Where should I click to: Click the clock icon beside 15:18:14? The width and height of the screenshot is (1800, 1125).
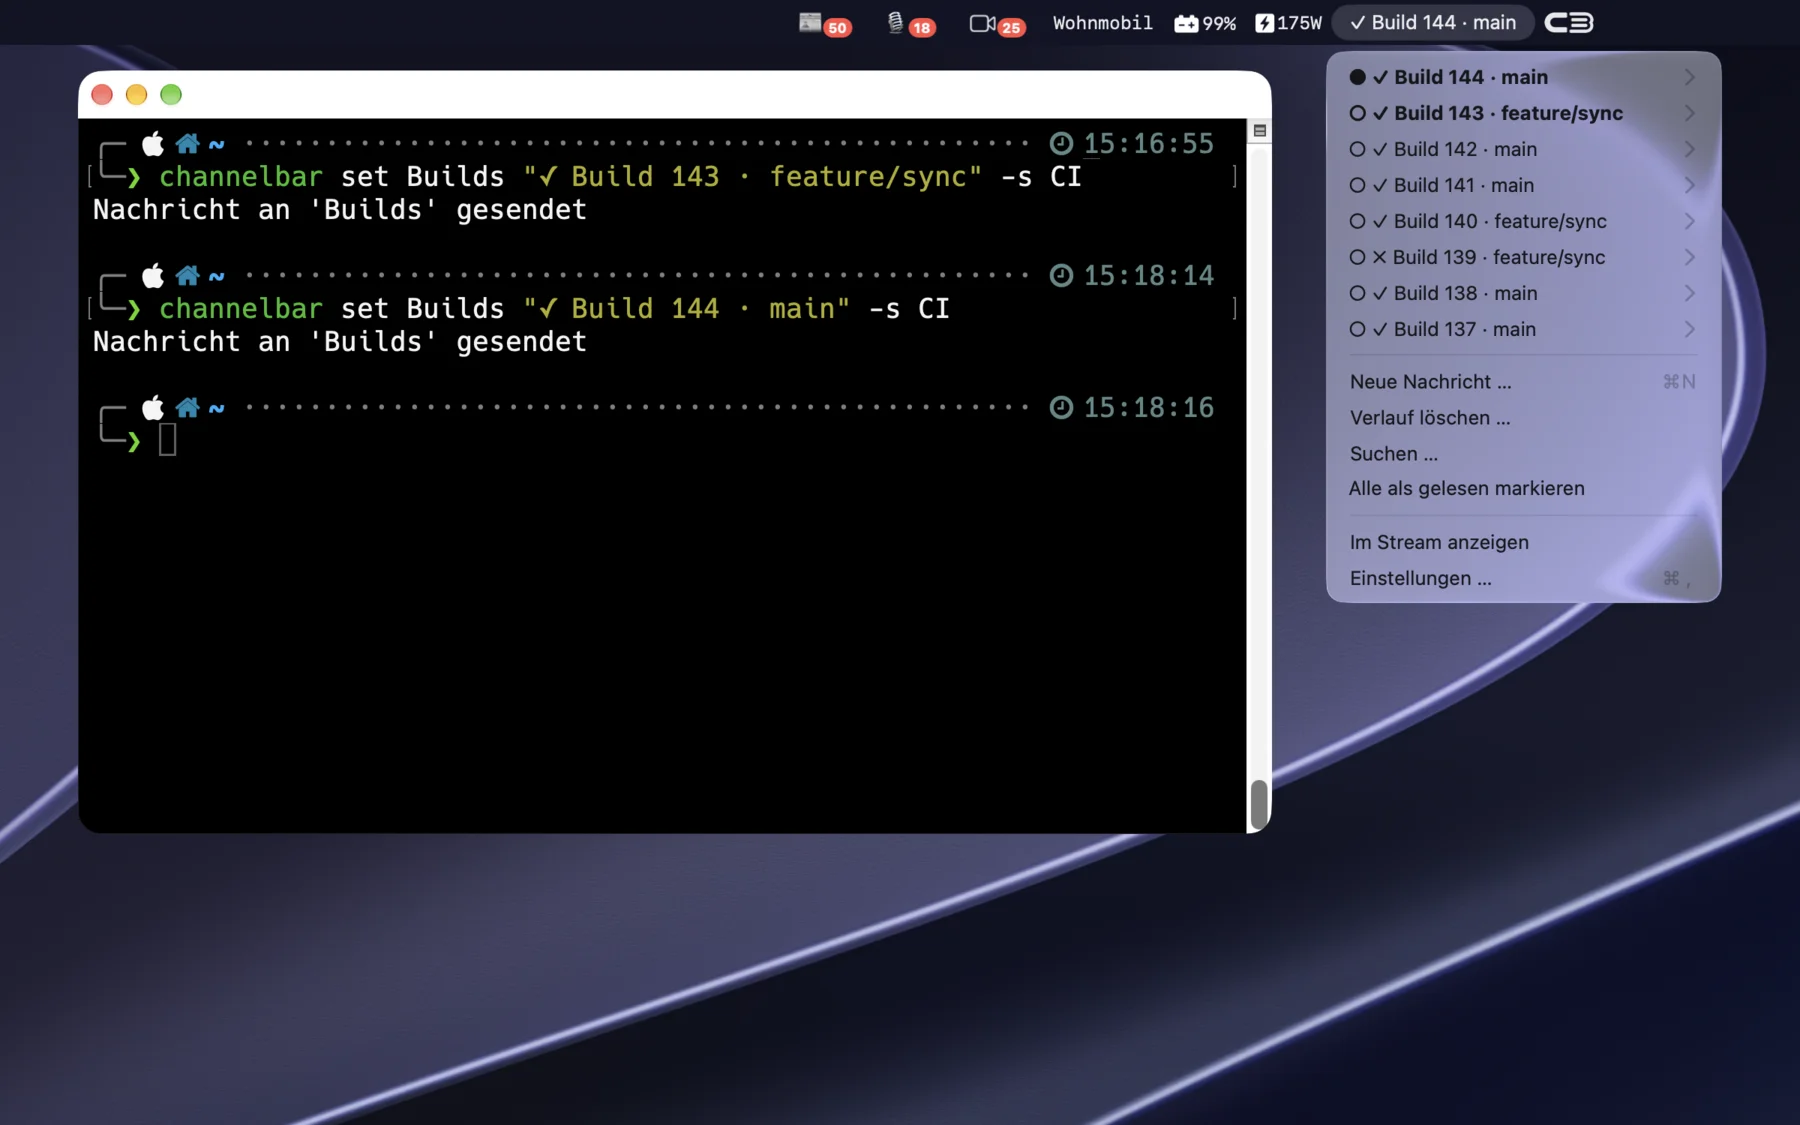coord(1061,275)
